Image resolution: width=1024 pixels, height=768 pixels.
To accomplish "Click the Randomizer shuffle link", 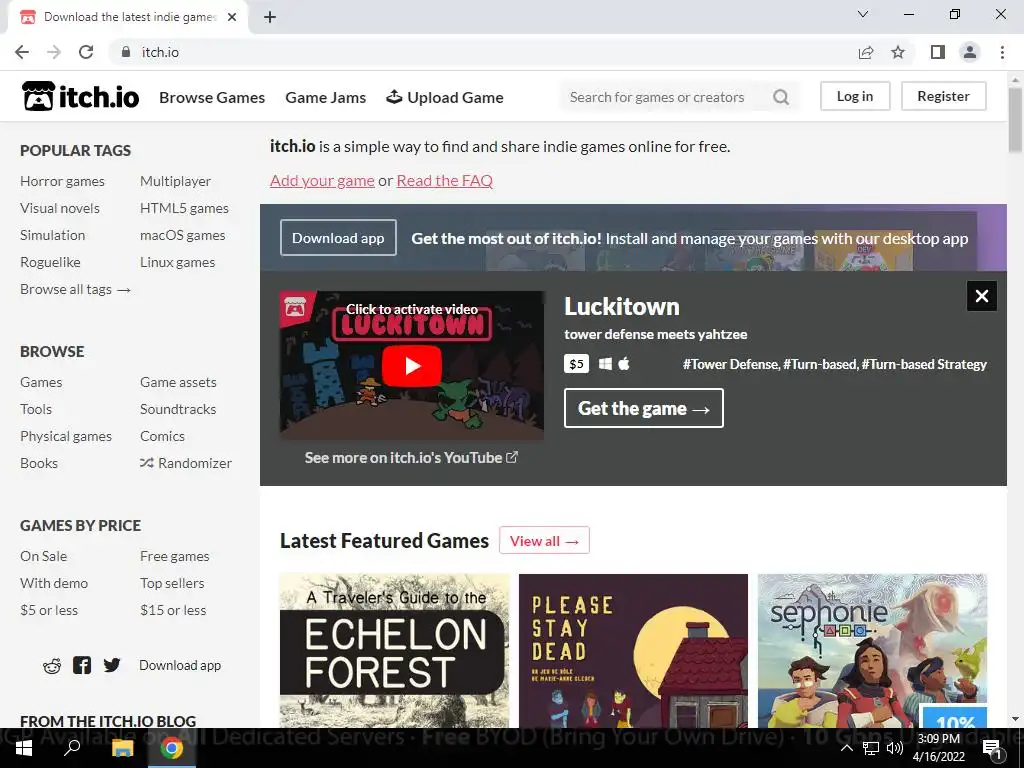I will 185,463.
